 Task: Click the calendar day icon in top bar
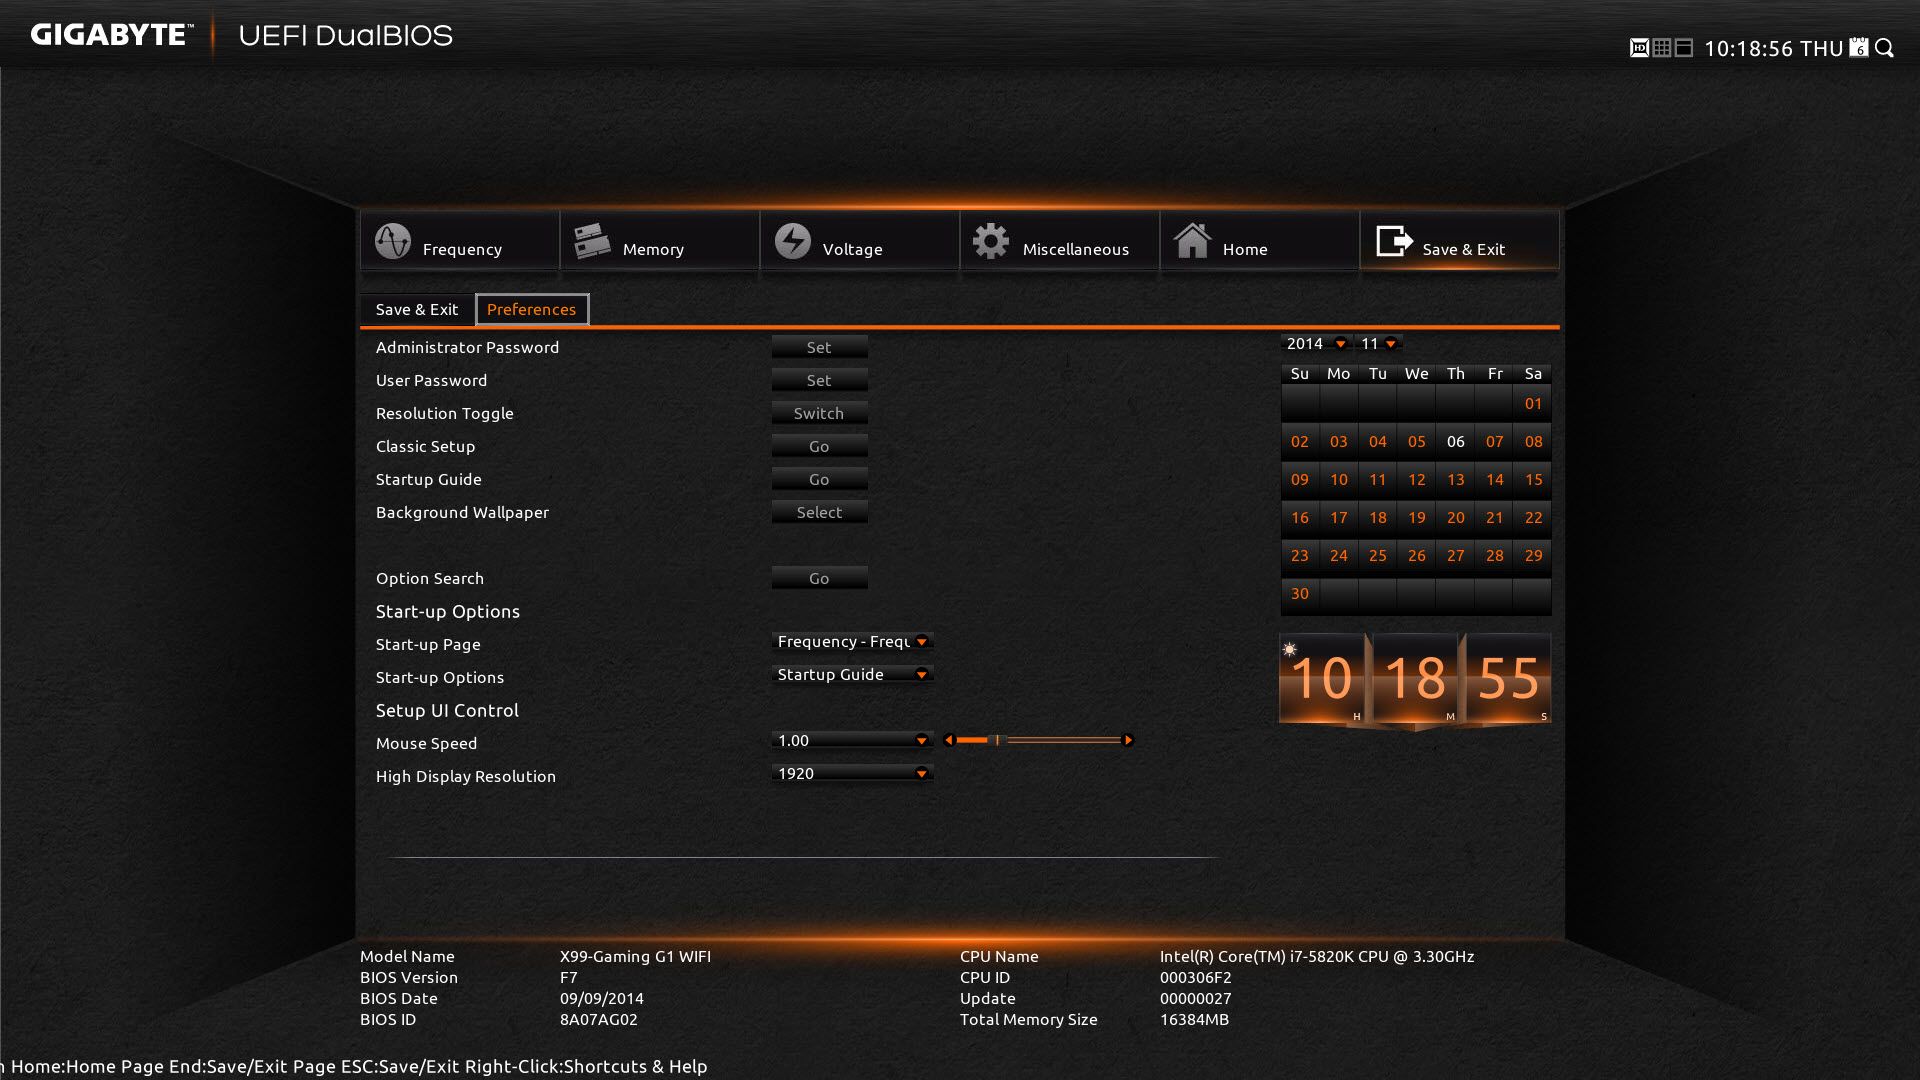pyautogui.click(x=1859, y=48)
